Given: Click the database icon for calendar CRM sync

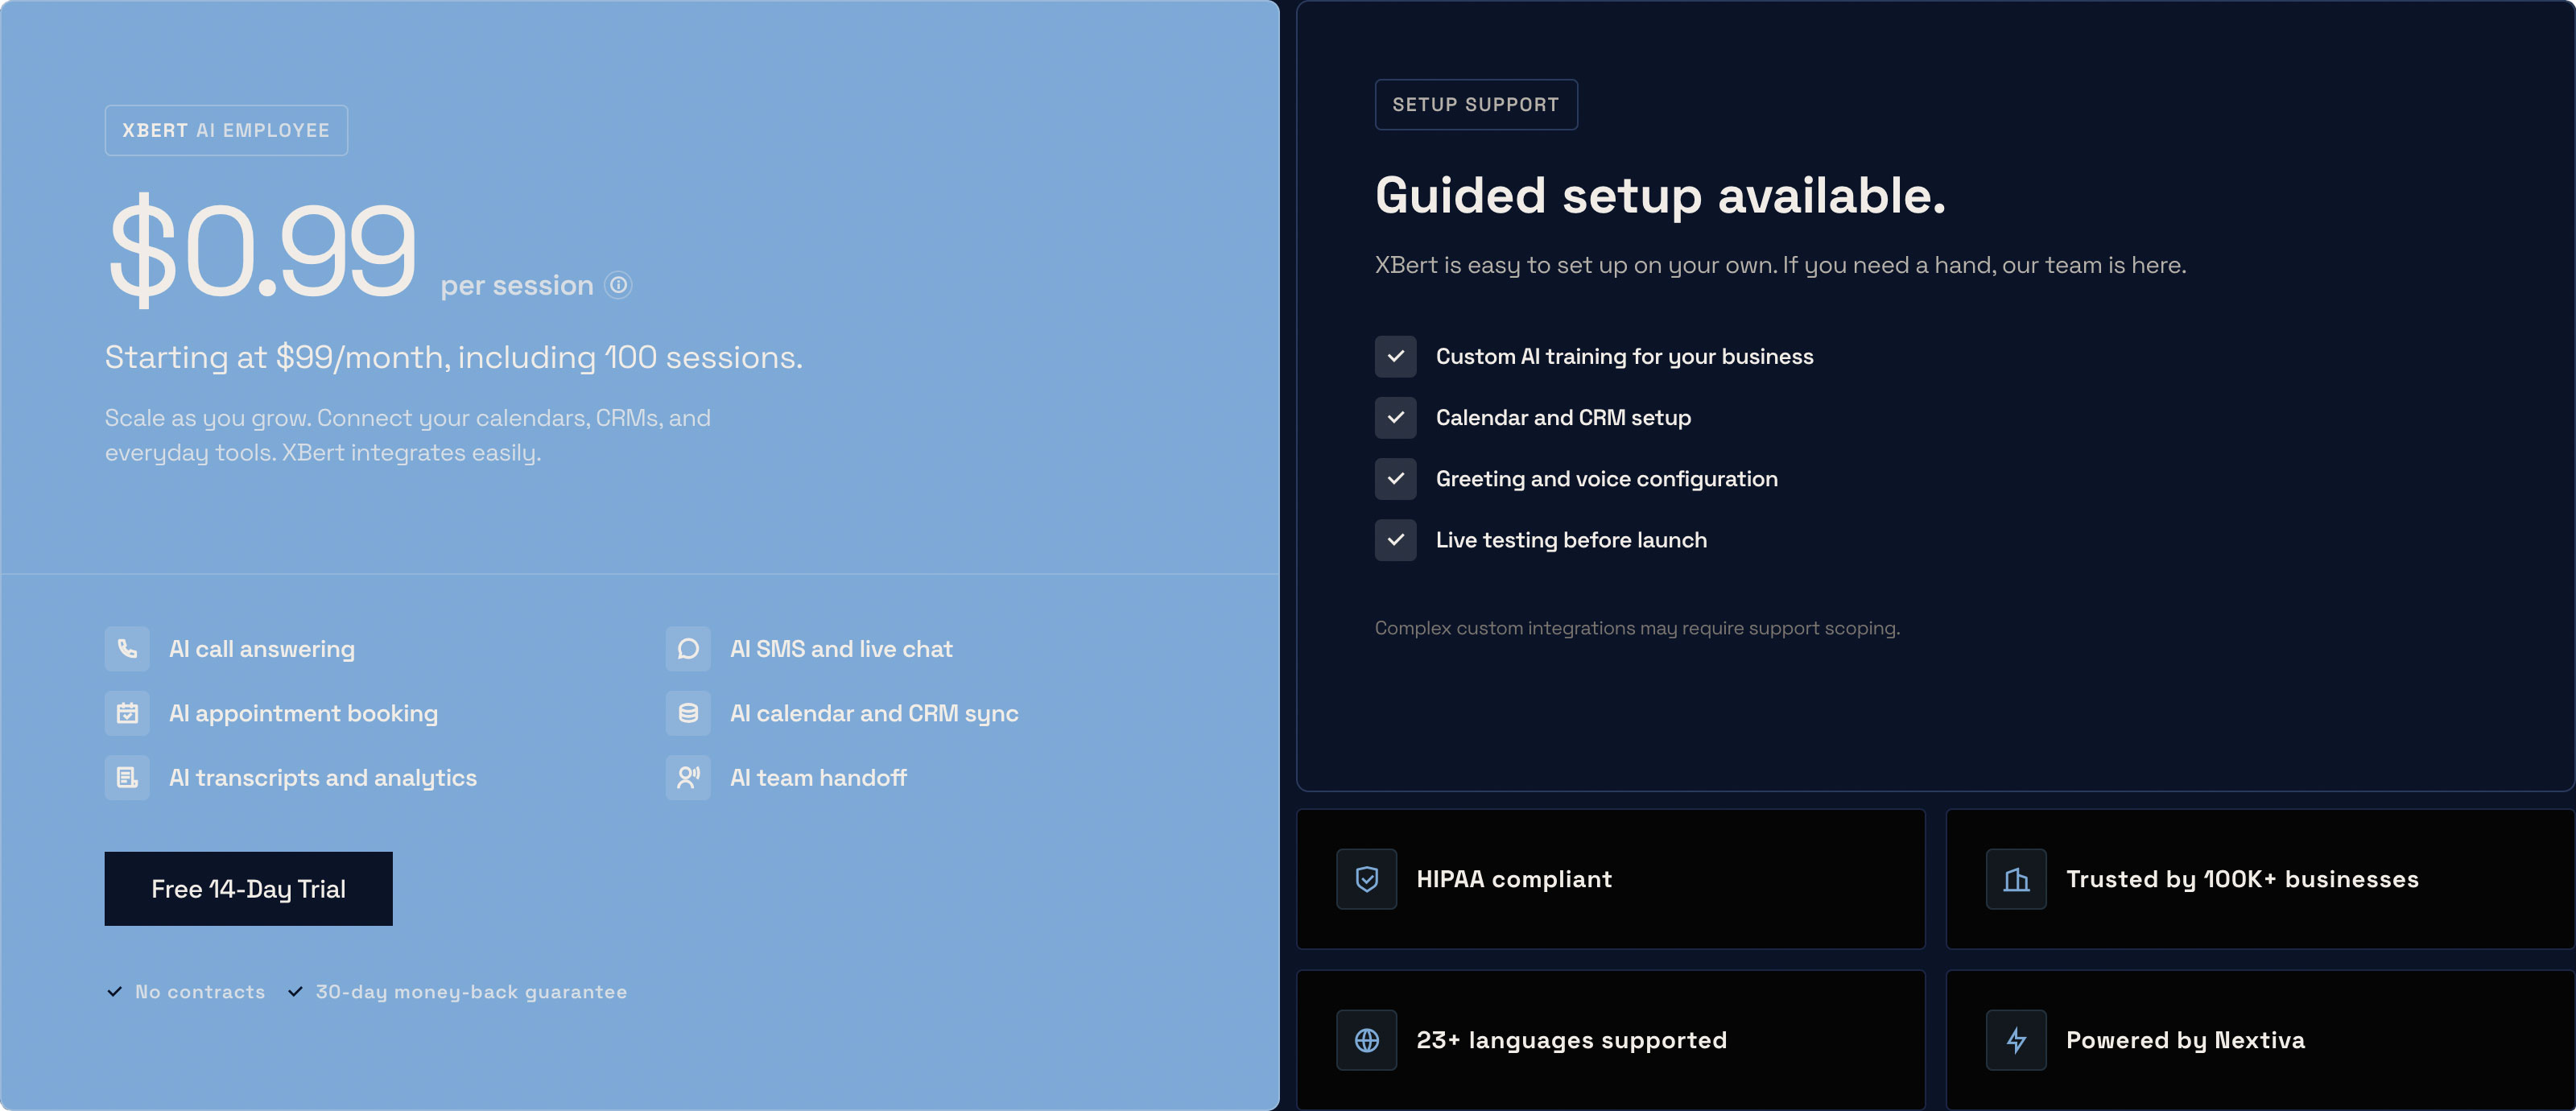Looking at the screenshot, I should (688, 713).
